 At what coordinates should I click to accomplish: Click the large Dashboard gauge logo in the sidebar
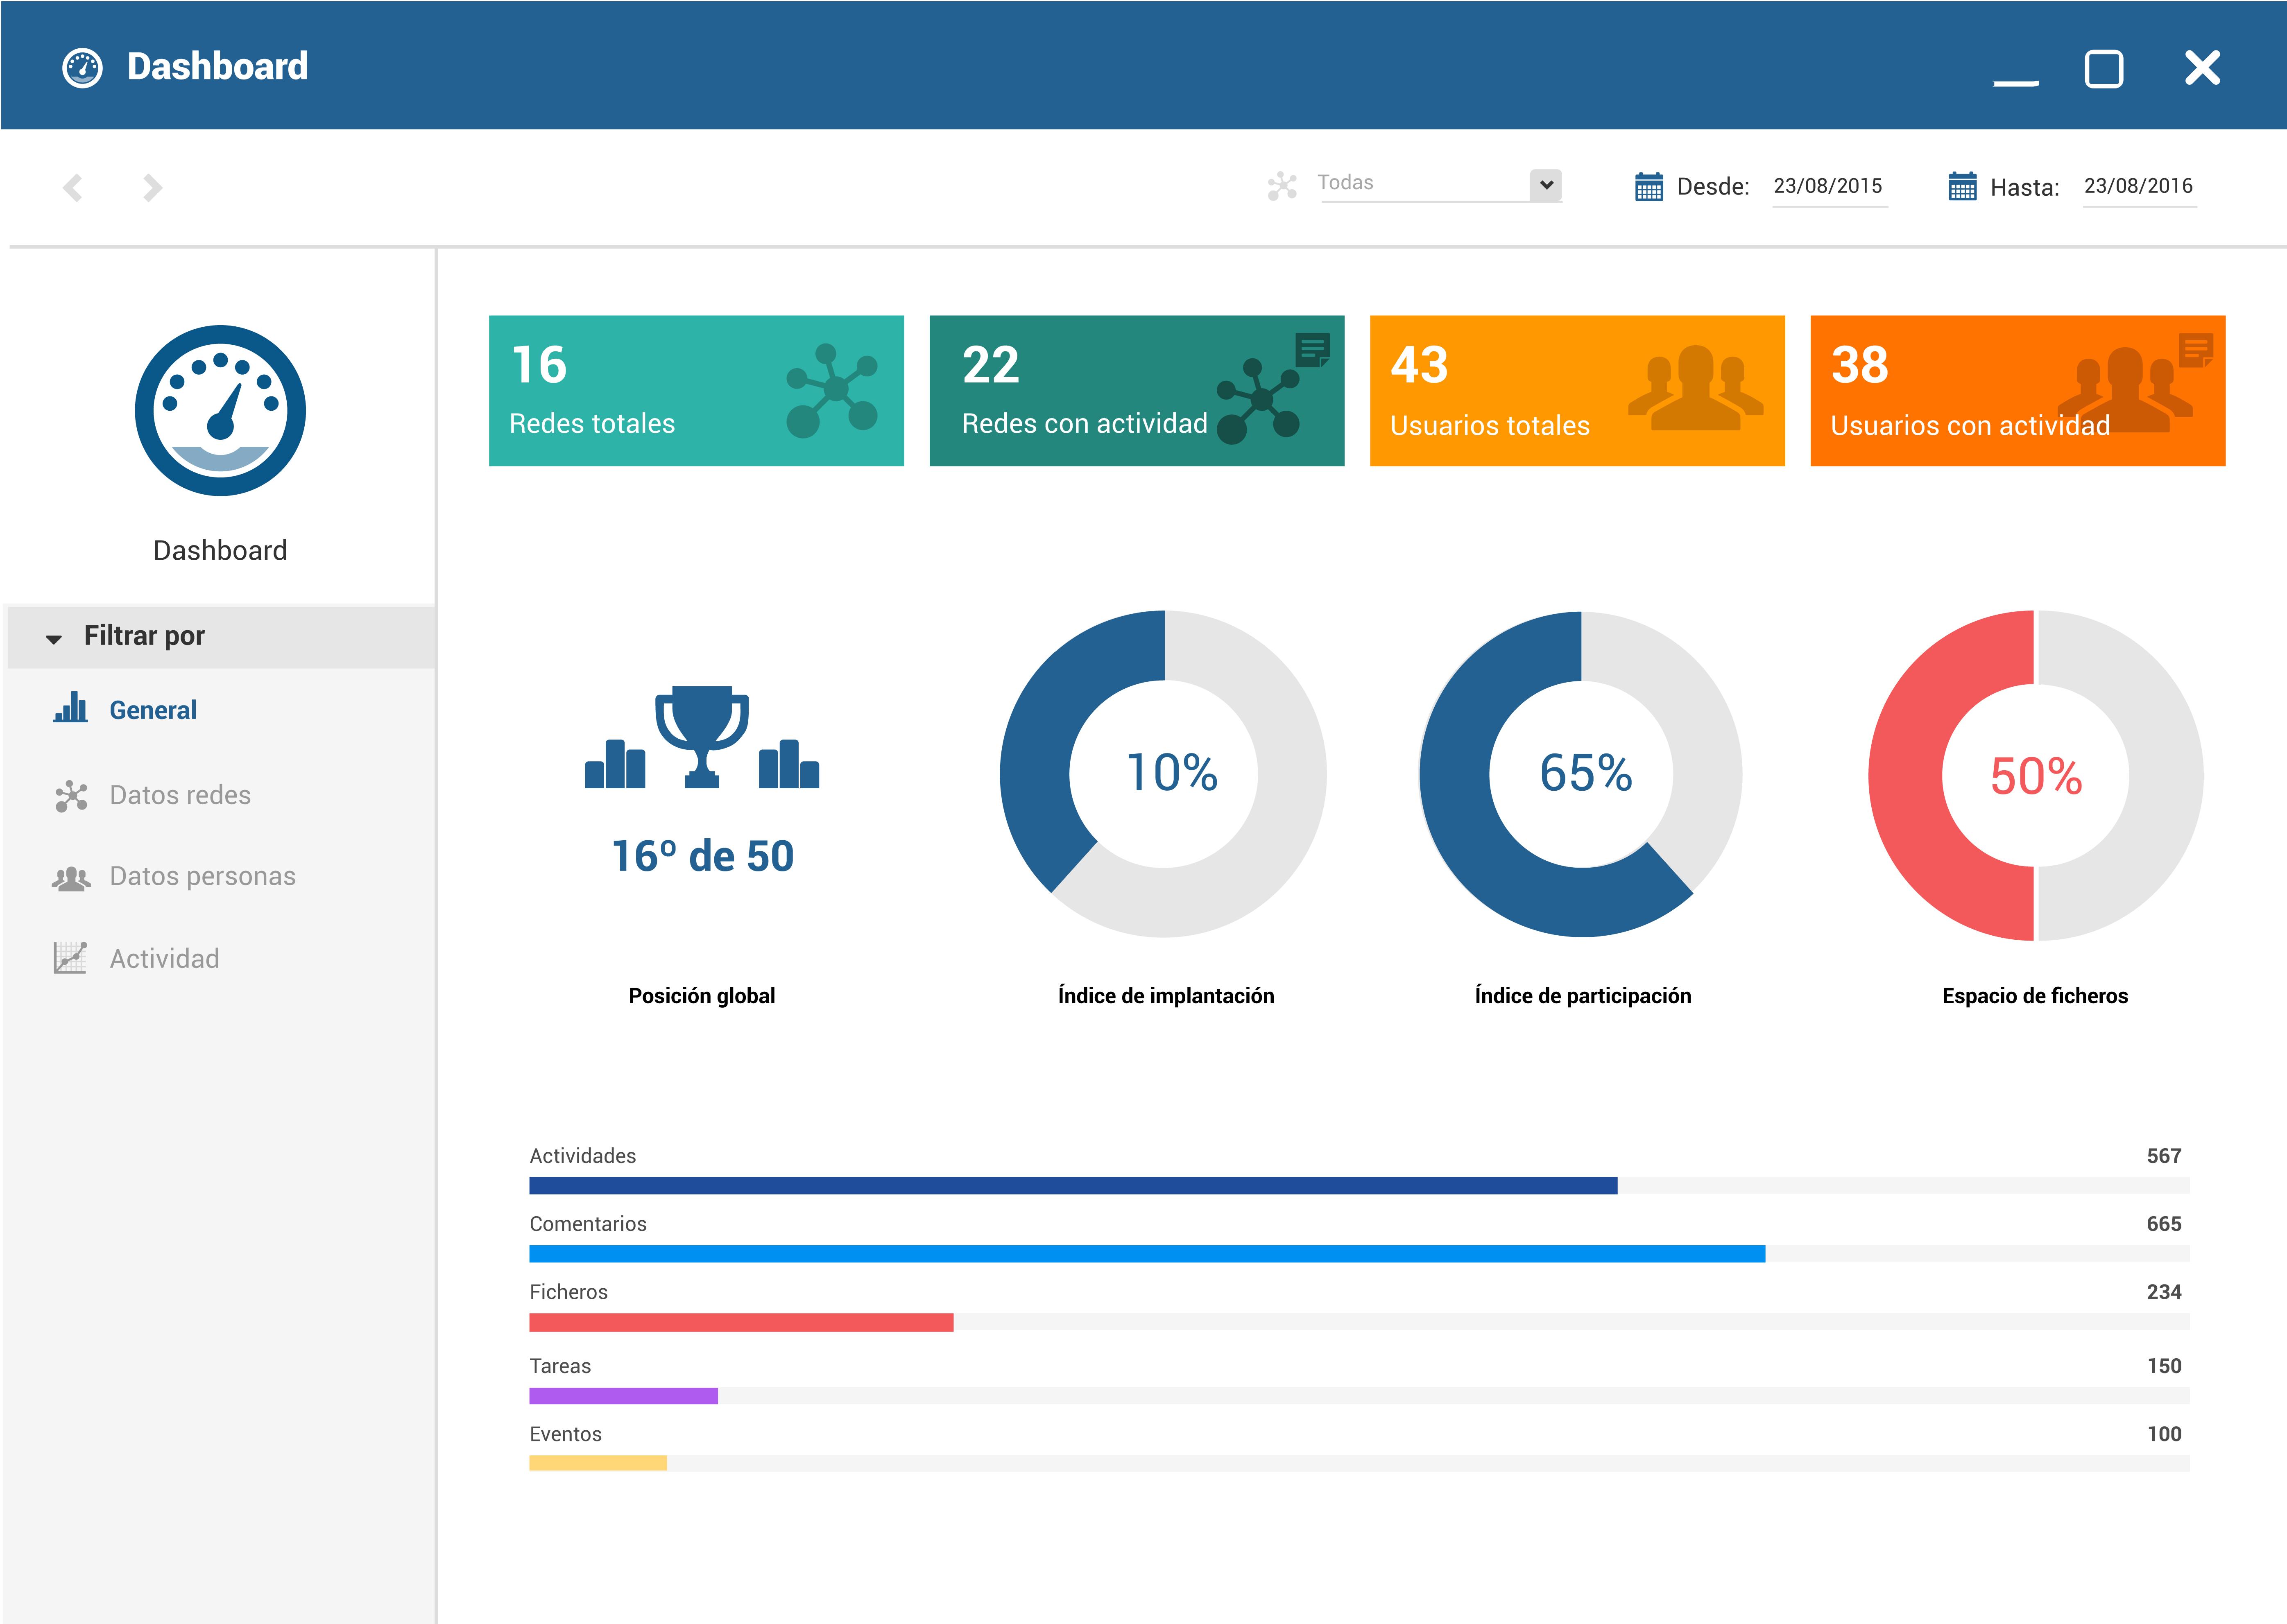click(x=220, y=410)
